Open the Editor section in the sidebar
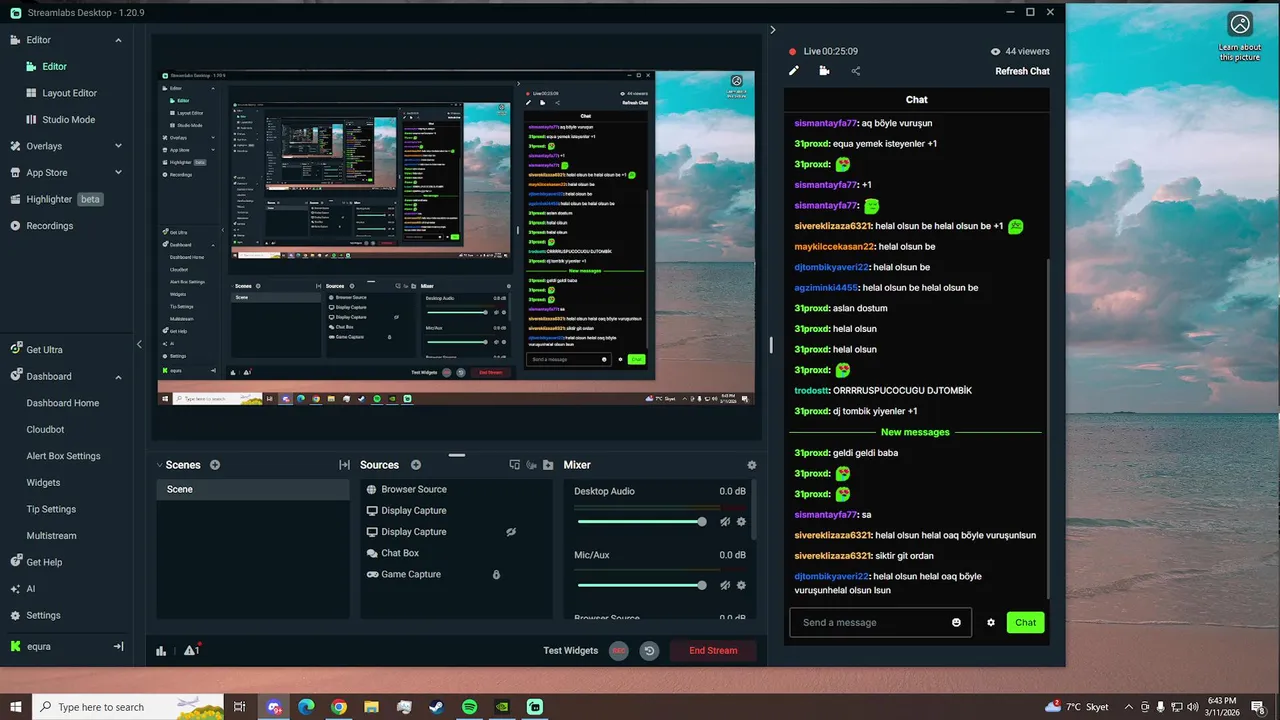This screenshot has height=720, width=1280. tap(38, 40)
